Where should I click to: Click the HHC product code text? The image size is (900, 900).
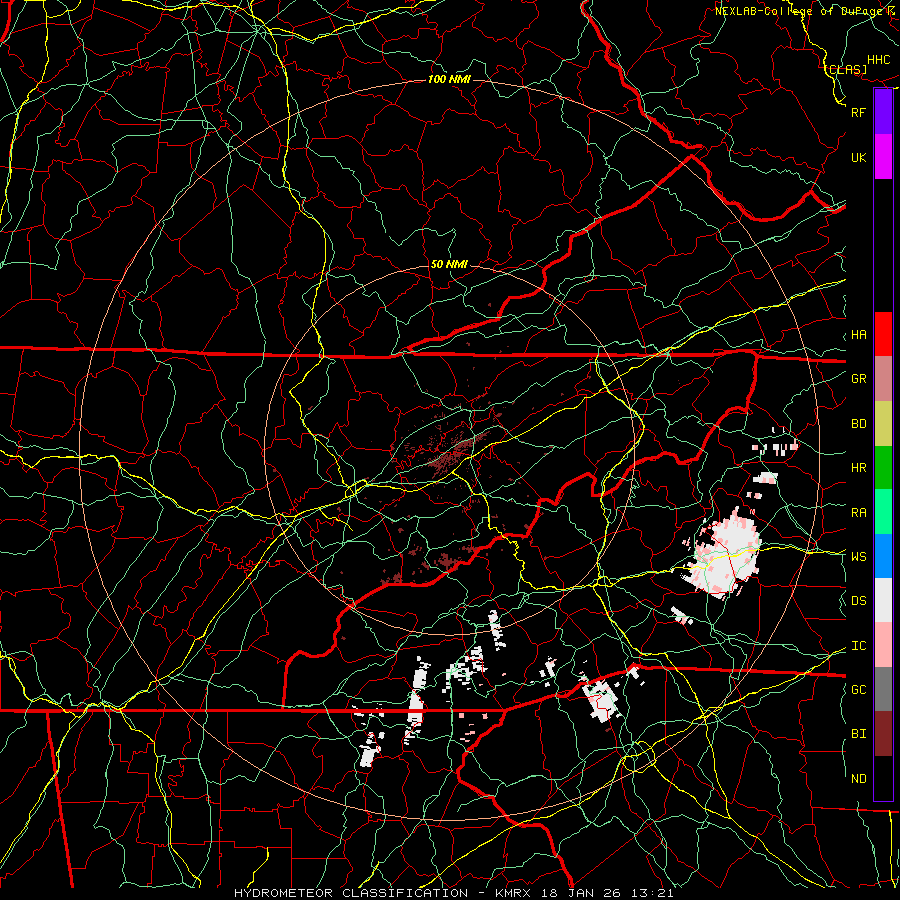pos(879,60)
